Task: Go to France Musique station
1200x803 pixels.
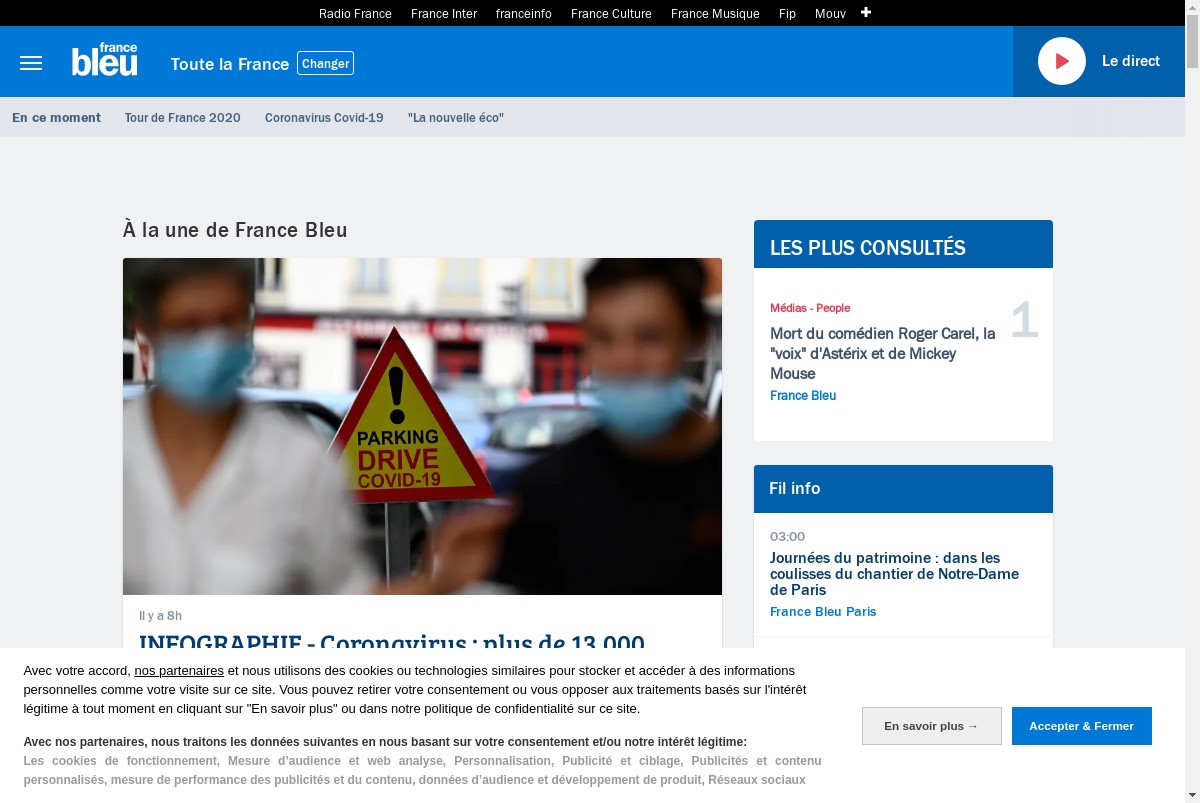Action: point(715,13)
